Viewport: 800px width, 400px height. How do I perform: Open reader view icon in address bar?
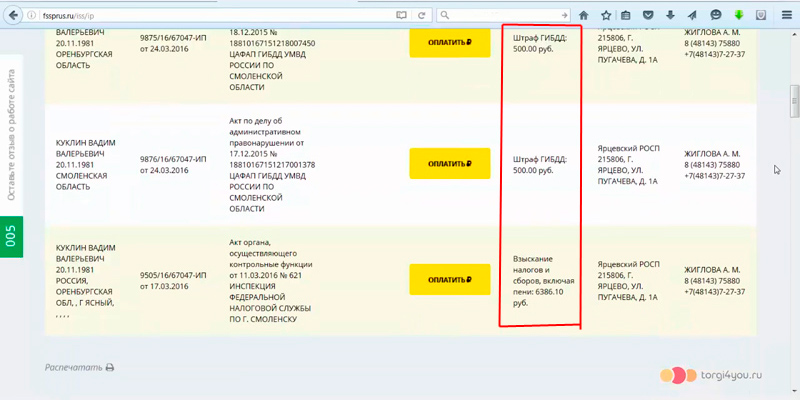click(x=401, y=15)
